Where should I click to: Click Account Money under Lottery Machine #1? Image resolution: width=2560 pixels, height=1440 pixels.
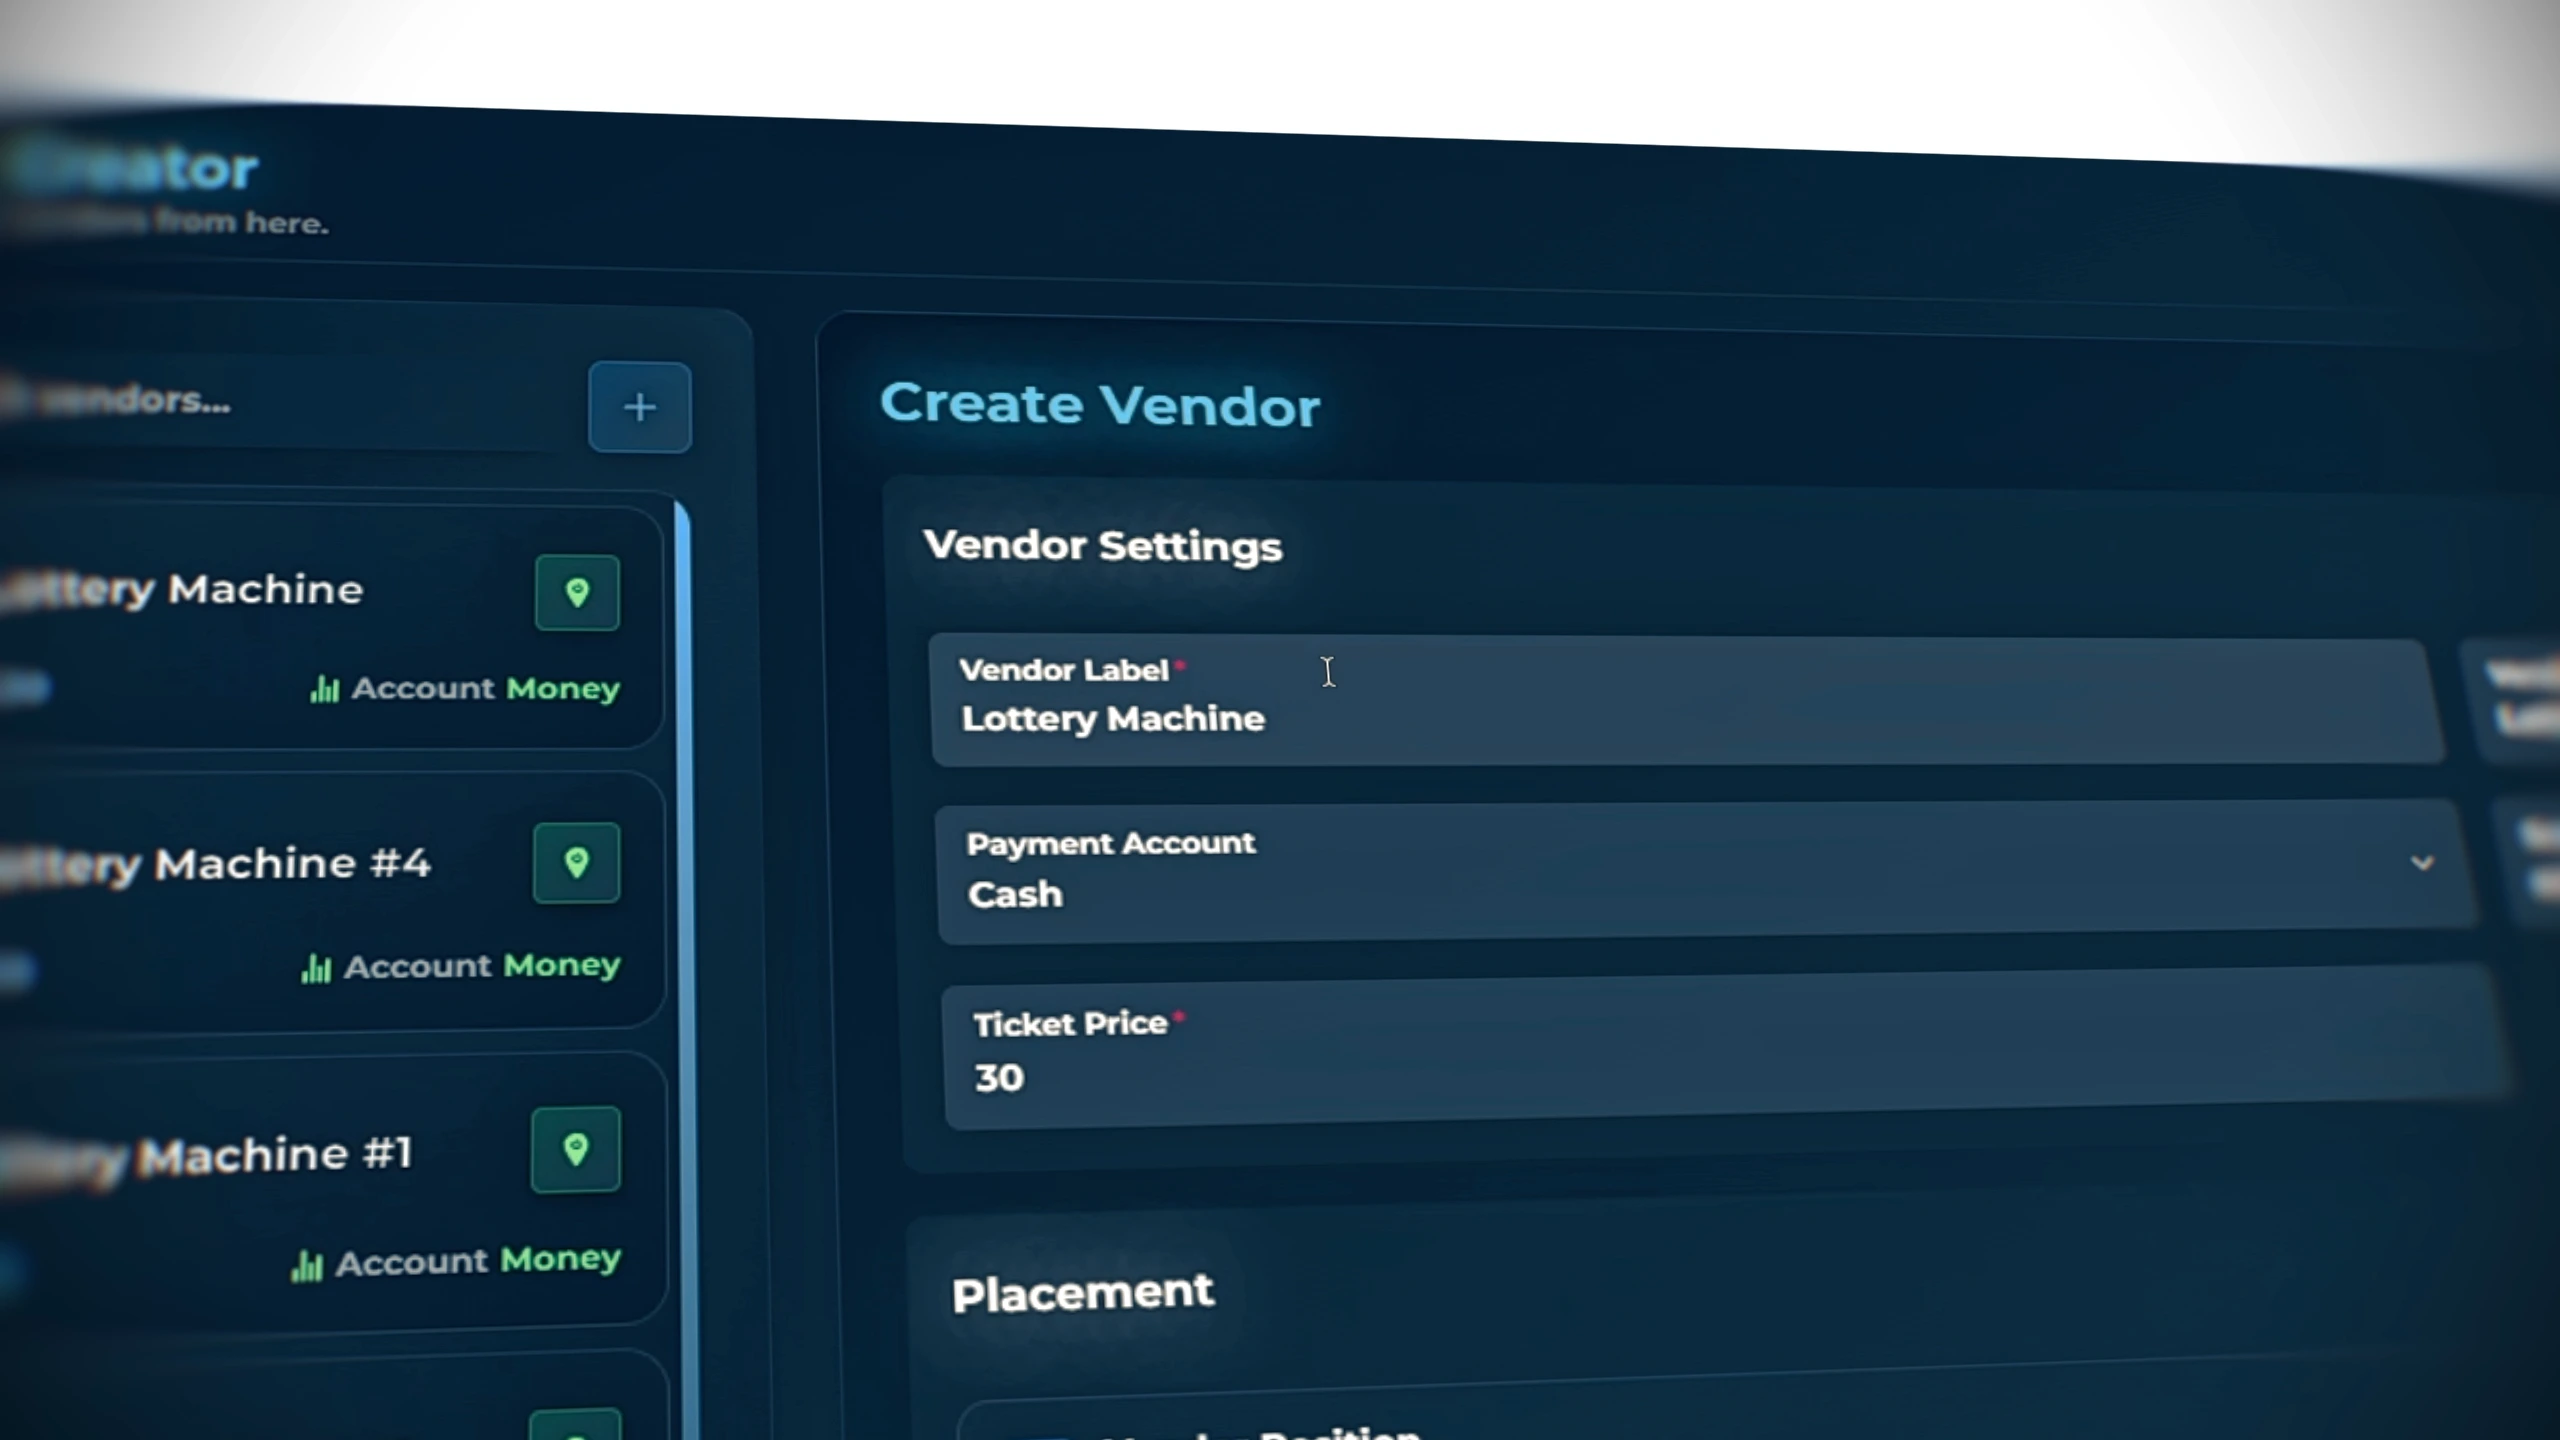click(456, 1261)
